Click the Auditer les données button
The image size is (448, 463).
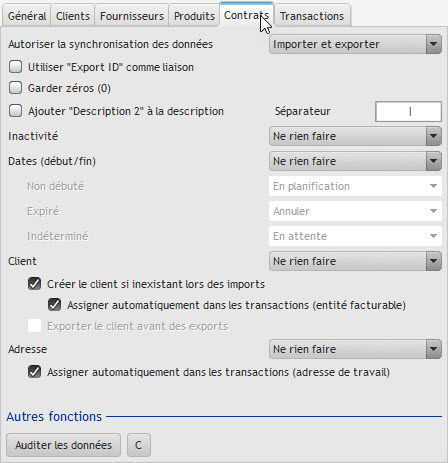(63, 445)
